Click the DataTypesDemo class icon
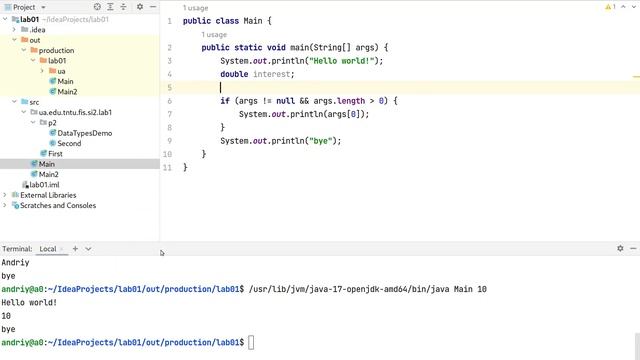Image resolution: width=640 pixels, height=360 pixels. [53, 133]
